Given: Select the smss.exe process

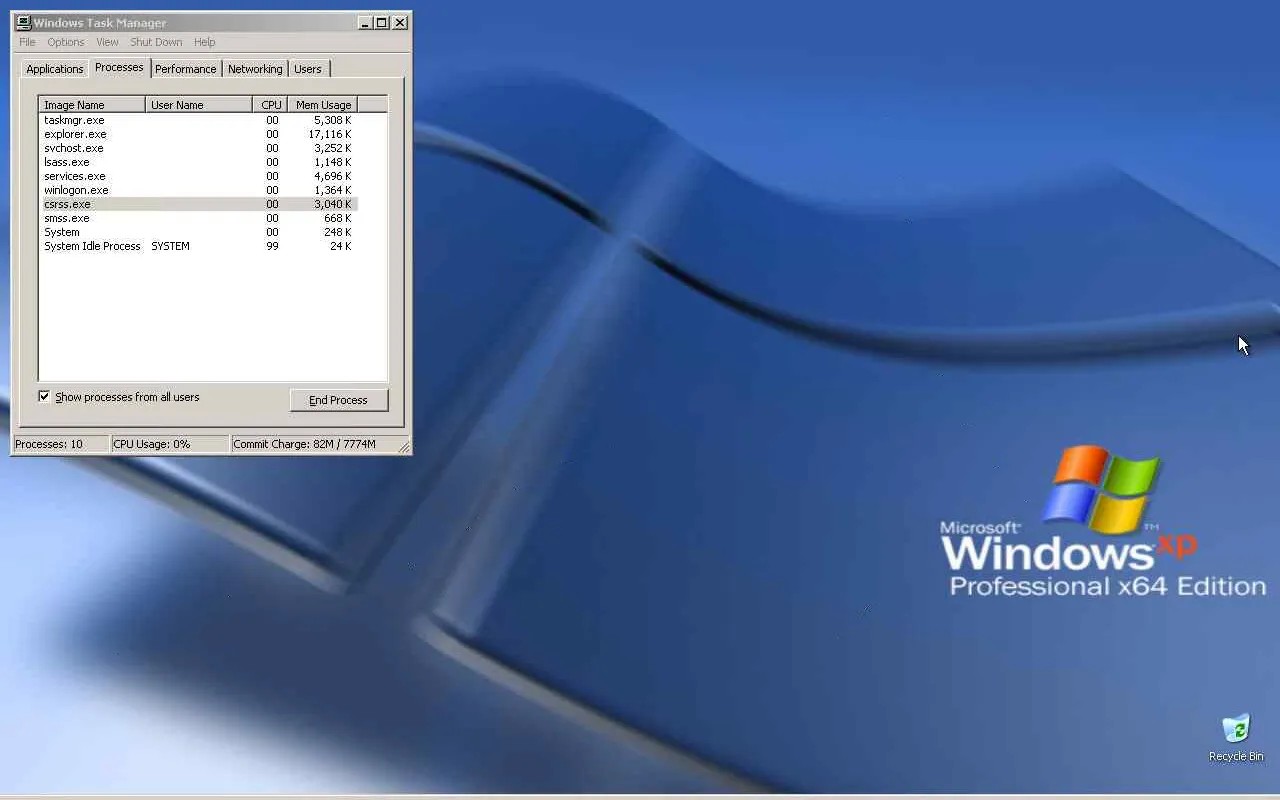Looking at the screenshot, I should 198,218.
